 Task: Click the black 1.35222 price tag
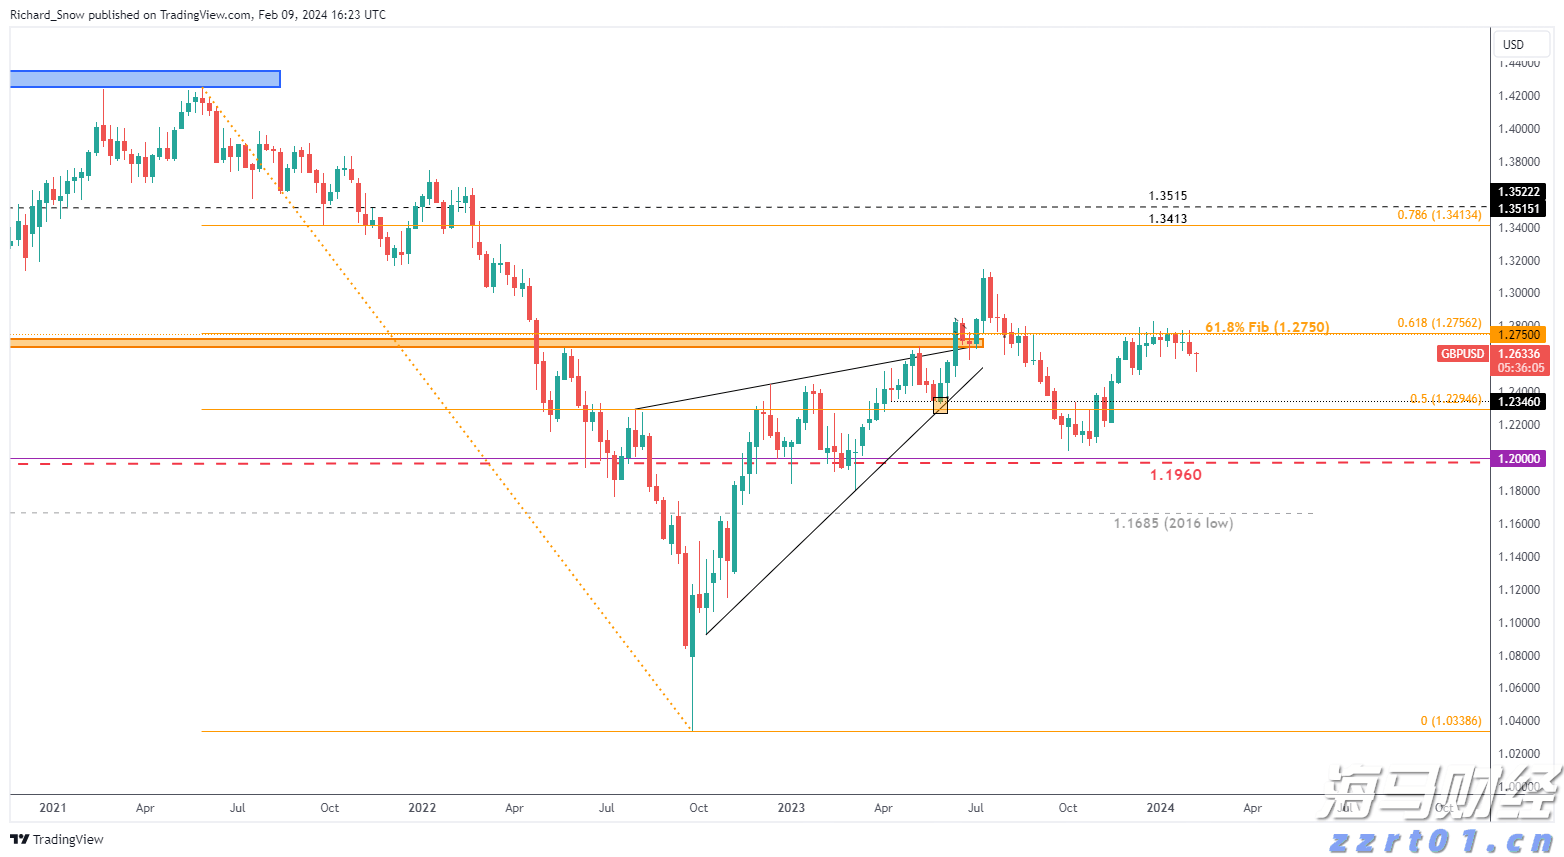coord(1519,192)
